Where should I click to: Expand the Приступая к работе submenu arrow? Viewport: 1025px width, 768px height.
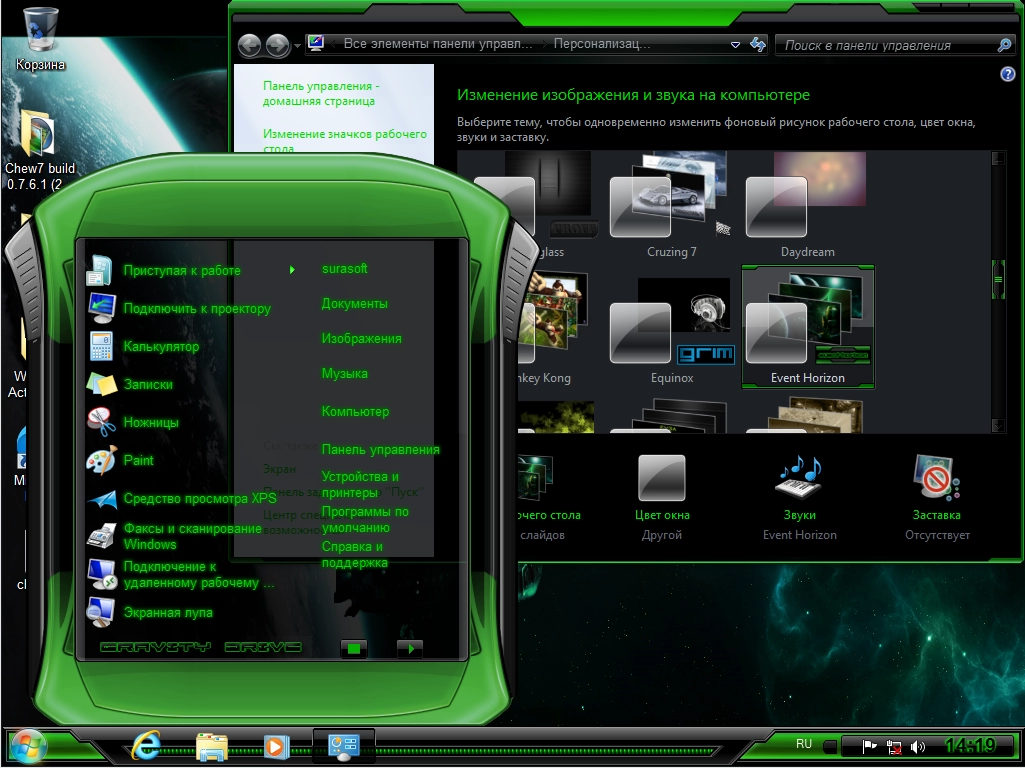tap(292, 270)
